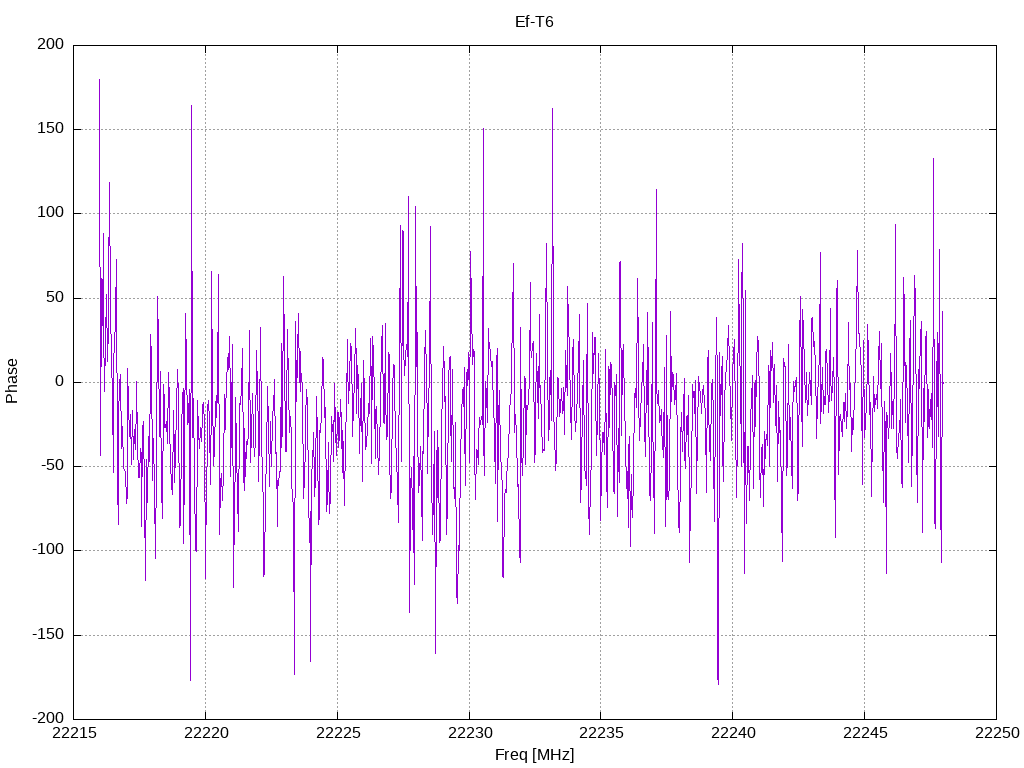
Task: Select y-axis tick label -100
Action: [48, 550]
